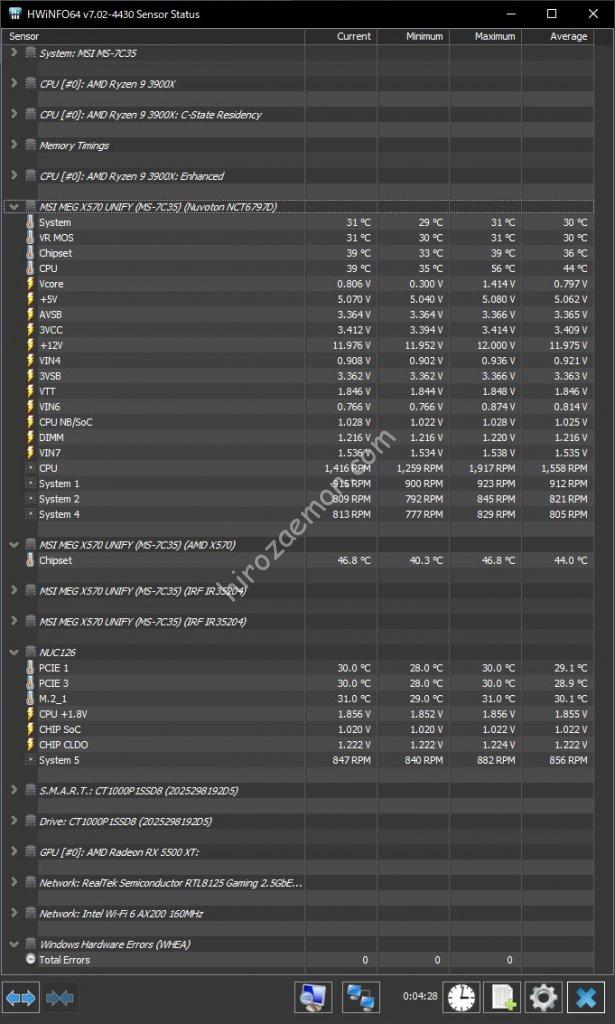This screenshot has width=615, height=1024.
Task: Select the 3VSB voltage row label
Action: (50, 376)
